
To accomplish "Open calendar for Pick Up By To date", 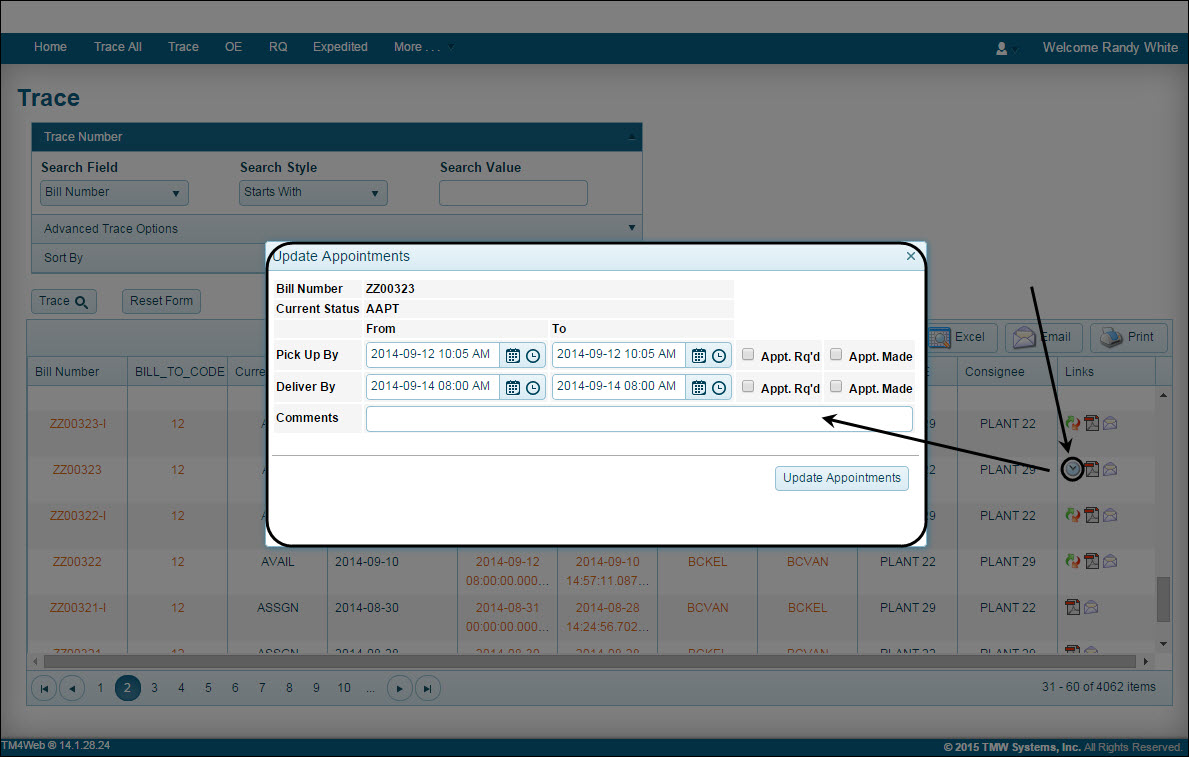I will point(698,356).
